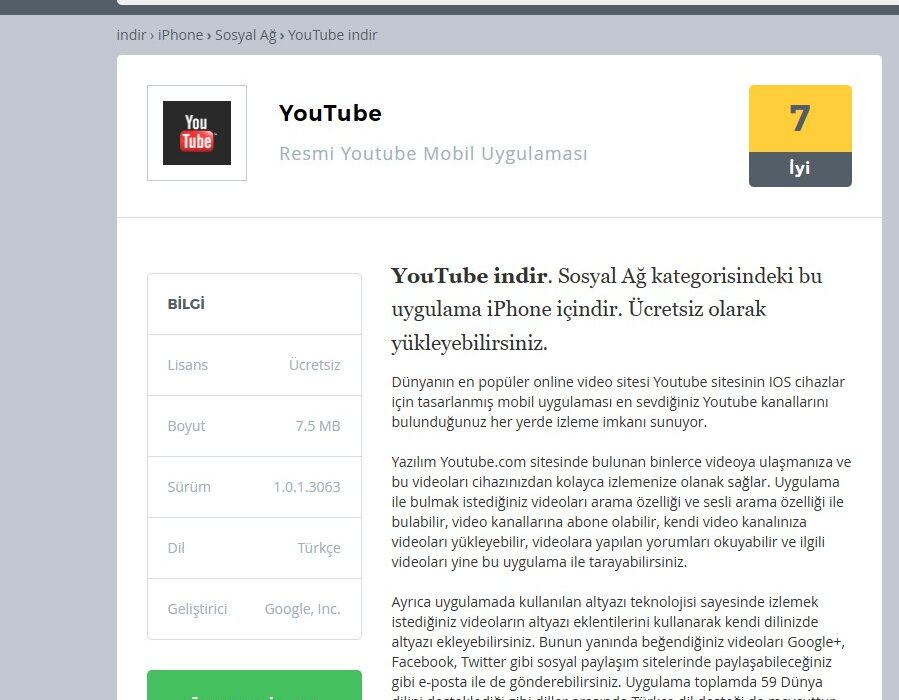Click the bold 'YouTube indir' intro text

pyautogui.click(x=469, y=276)
